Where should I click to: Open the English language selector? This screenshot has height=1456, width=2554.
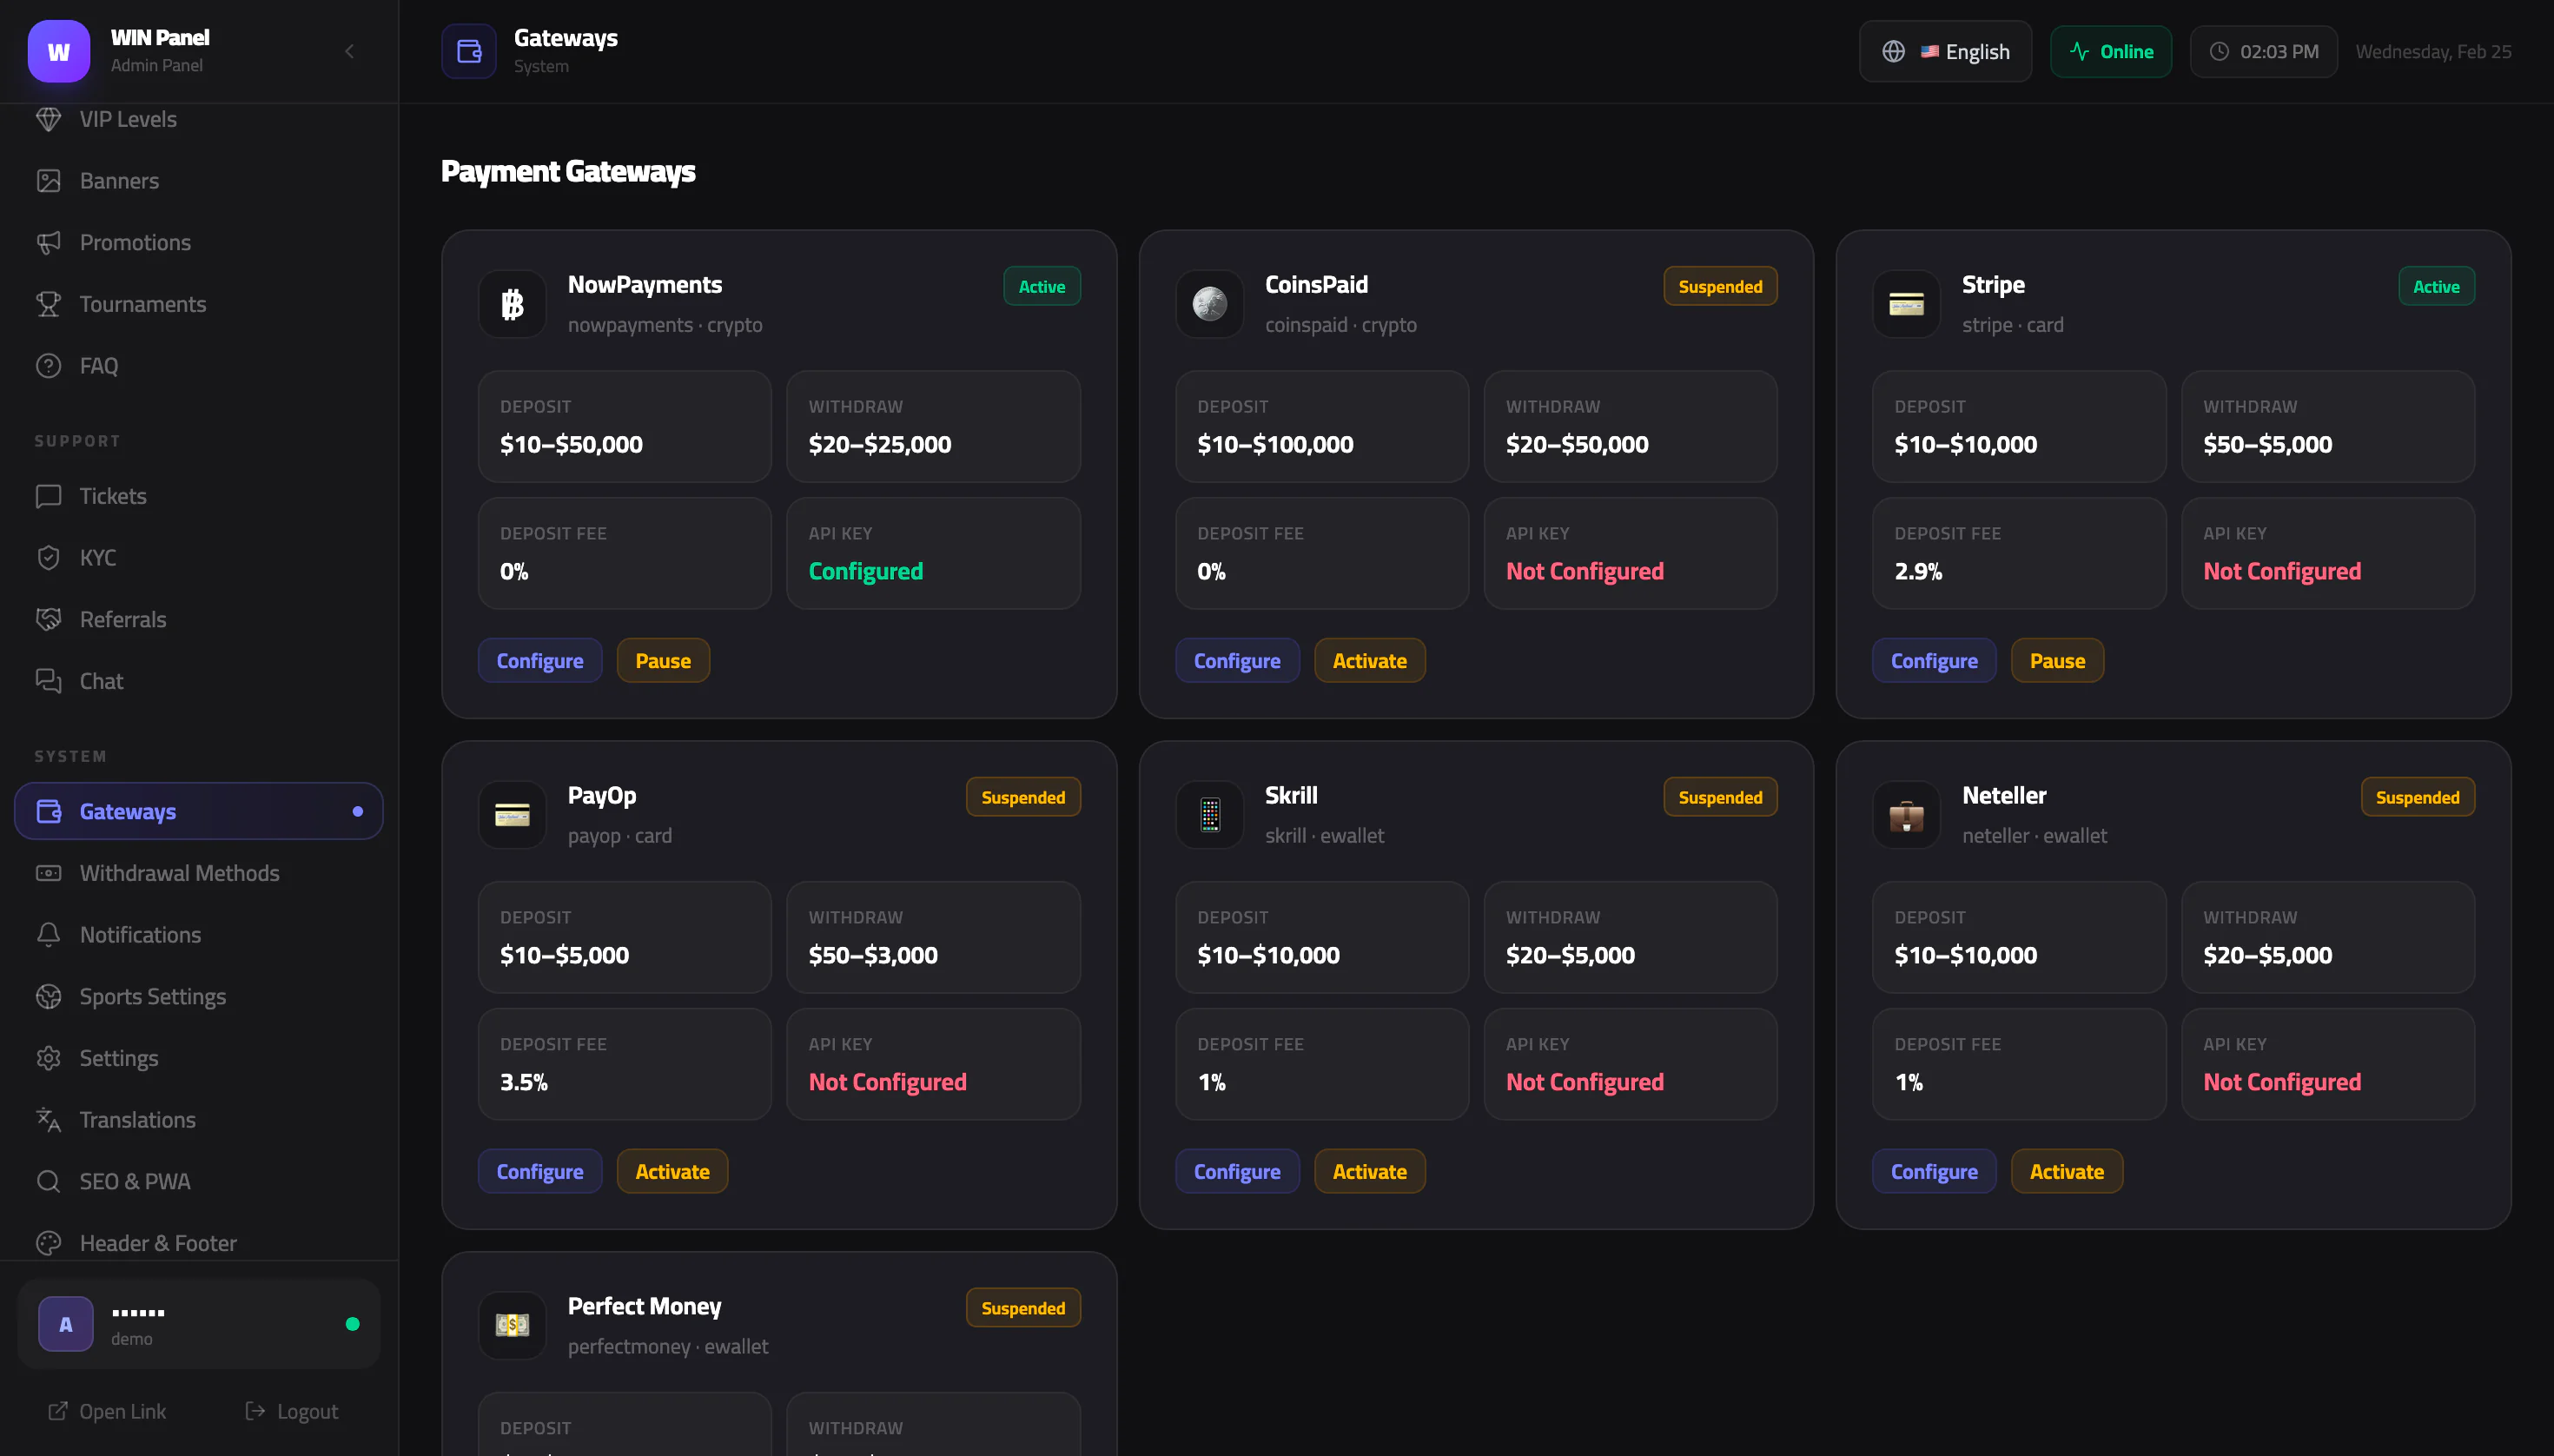[x=1945, y=51]
